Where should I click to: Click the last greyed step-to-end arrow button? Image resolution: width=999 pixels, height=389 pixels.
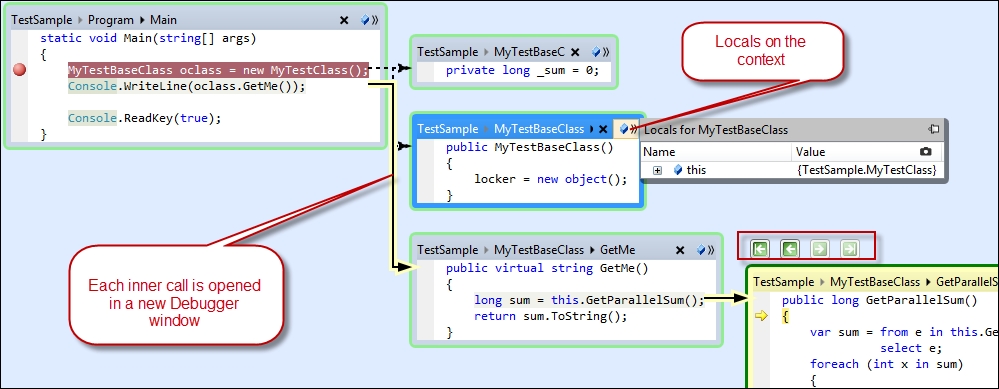(849, 249)
